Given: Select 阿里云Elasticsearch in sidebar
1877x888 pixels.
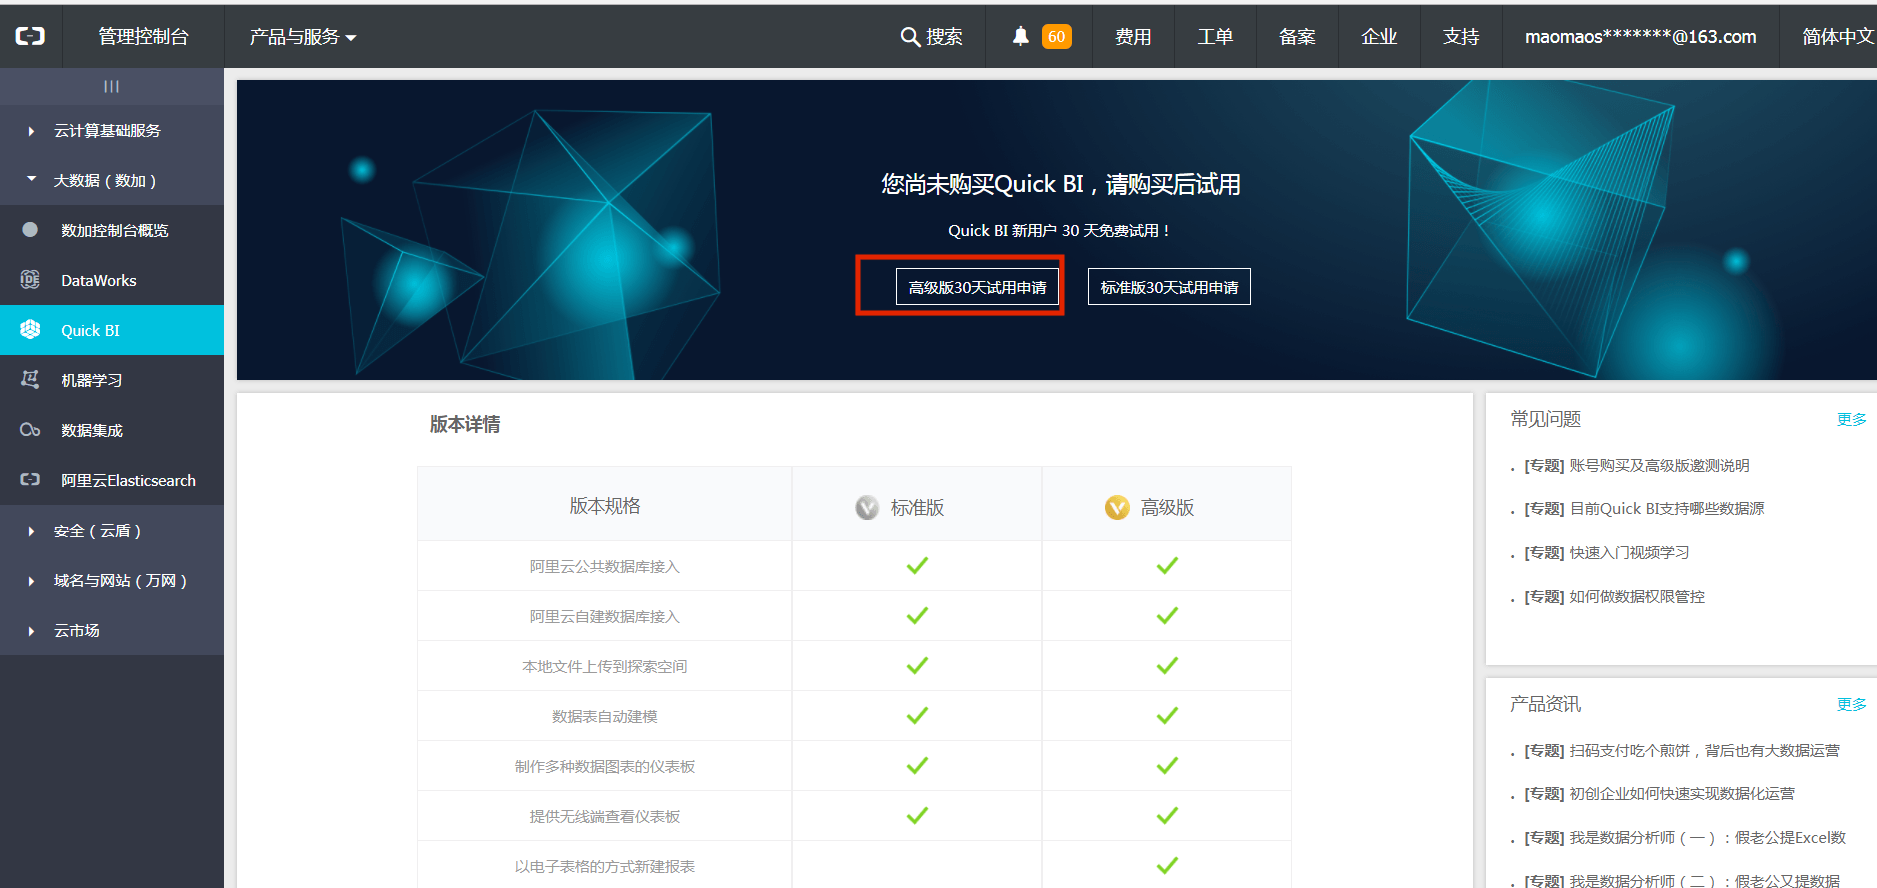Looking at the screenshot, I should [112, 480].
